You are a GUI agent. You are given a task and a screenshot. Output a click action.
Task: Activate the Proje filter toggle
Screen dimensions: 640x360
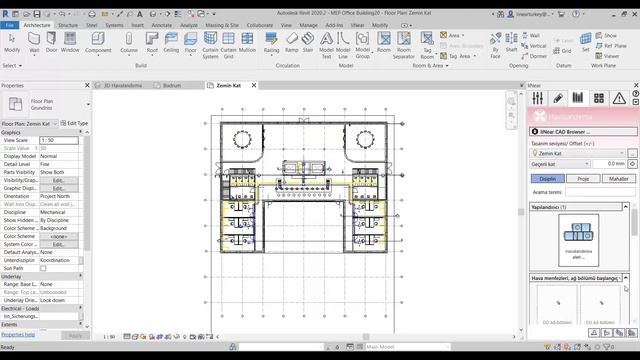(583, 179)
